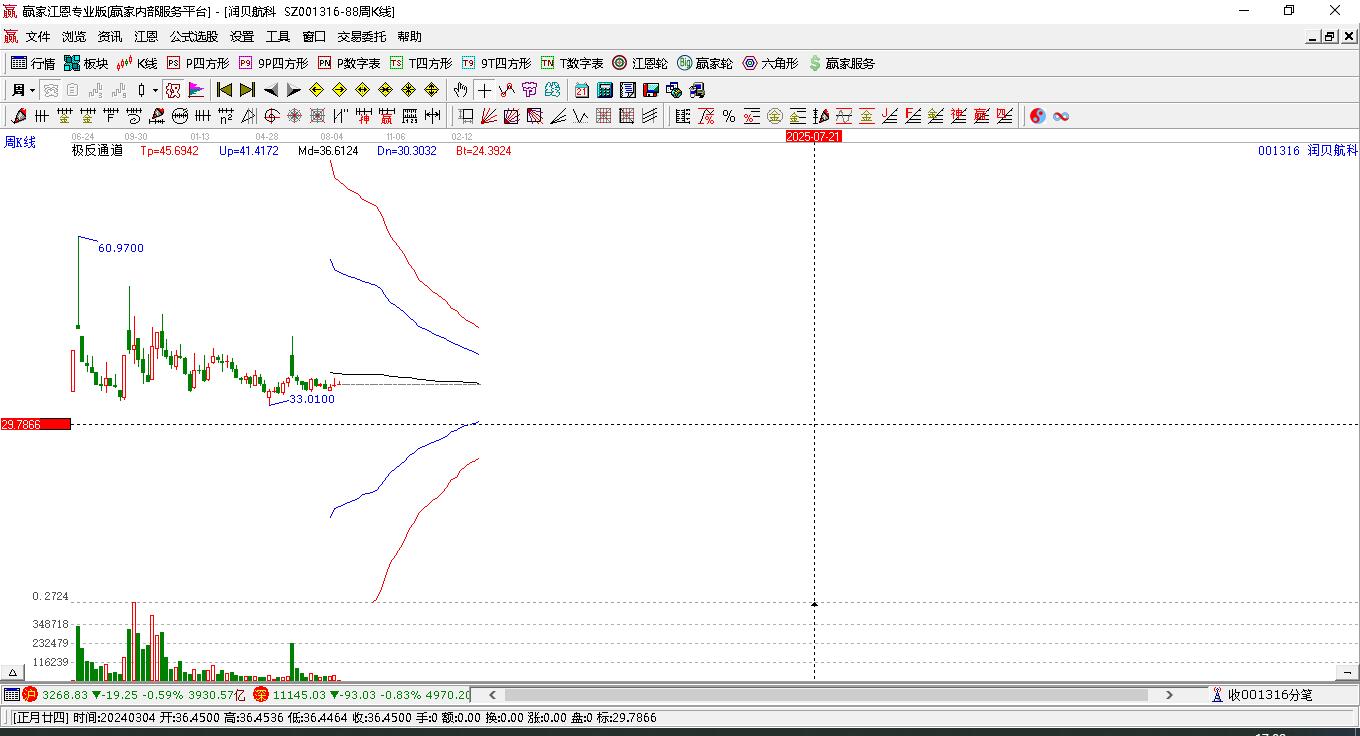Open the 六角形 hexagon chart tool

(x=770, y=63)
